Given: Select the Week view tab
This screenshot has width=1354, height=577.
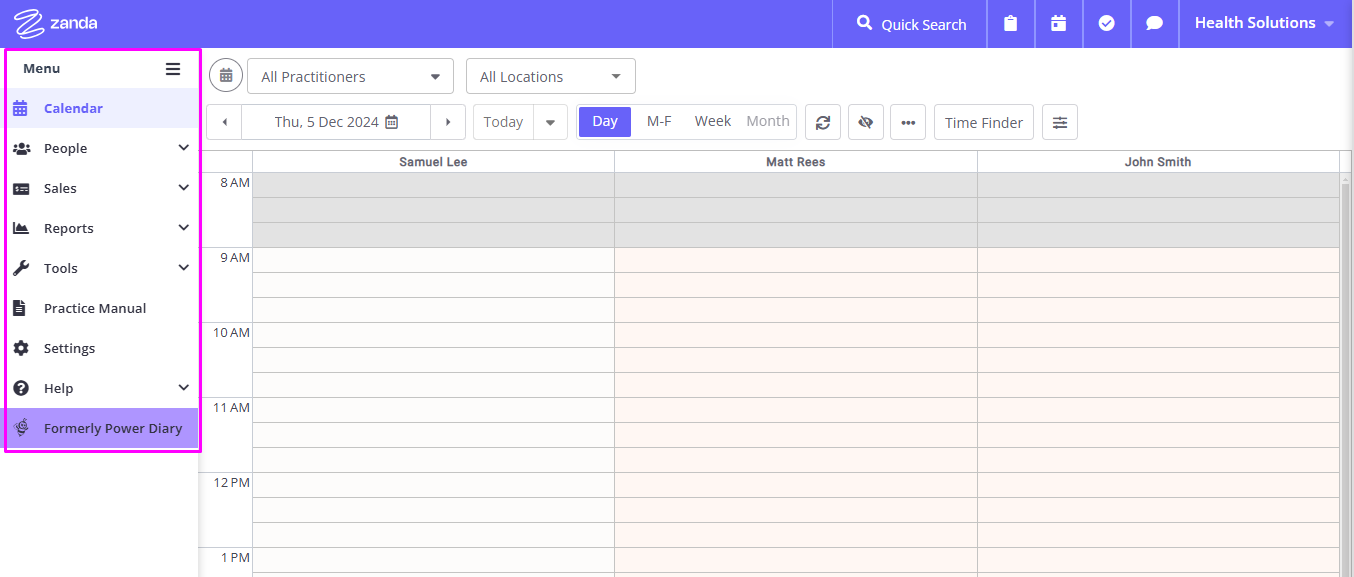Looking at the screenshot, I should point(713,121).
